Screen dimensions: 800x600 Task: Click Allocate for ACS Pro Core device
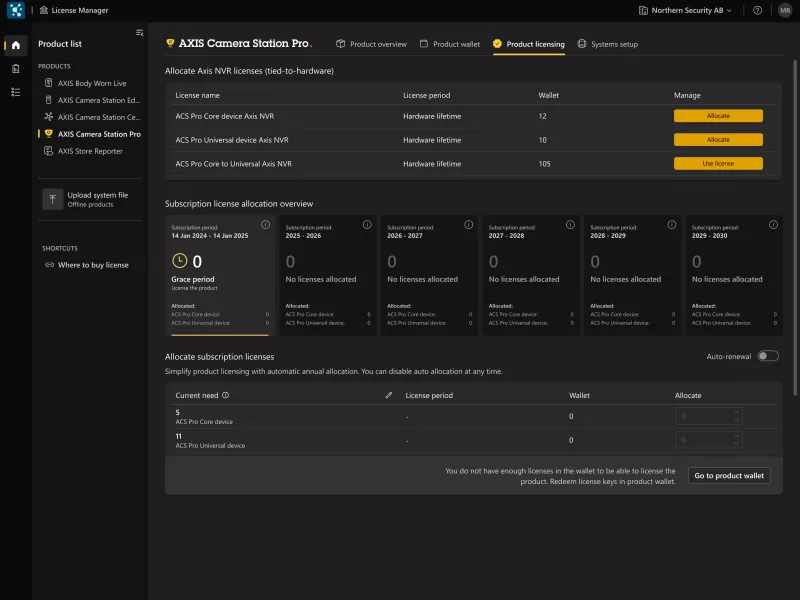click(x=718, y=116)
